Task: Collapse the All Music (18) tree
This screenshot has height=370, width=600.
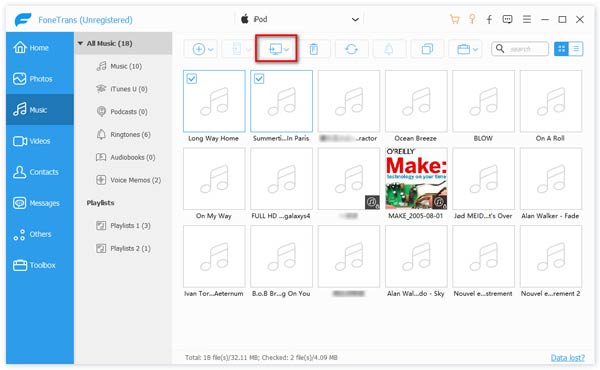Action: click(x=80, y=43)
